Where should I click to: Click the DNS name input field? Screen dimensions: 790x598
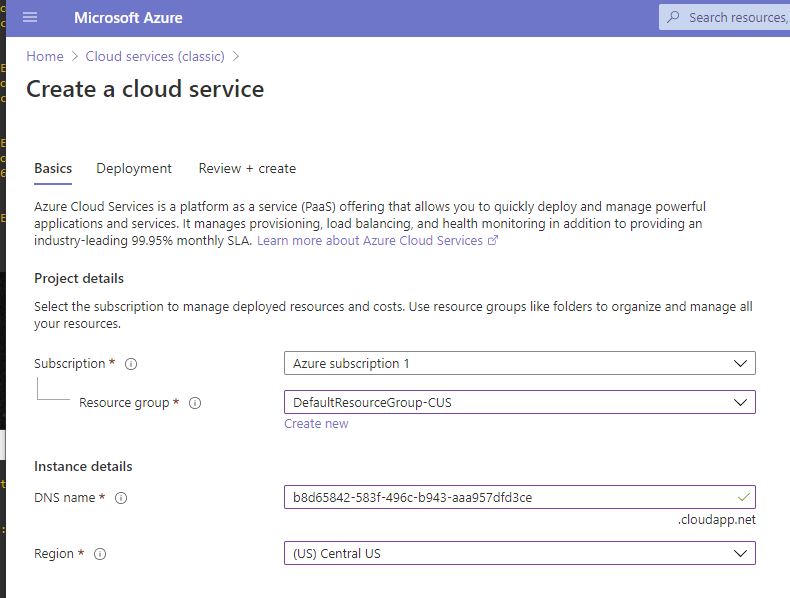500,497
